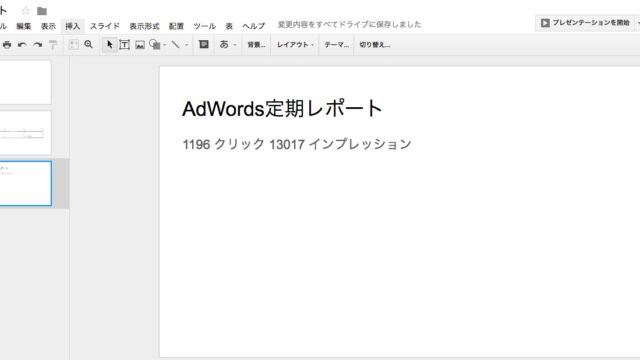Click the title AdWords定期レポート
Viewport: 640px width, 360px height.
pyautogui.click(x=282, y=109)
